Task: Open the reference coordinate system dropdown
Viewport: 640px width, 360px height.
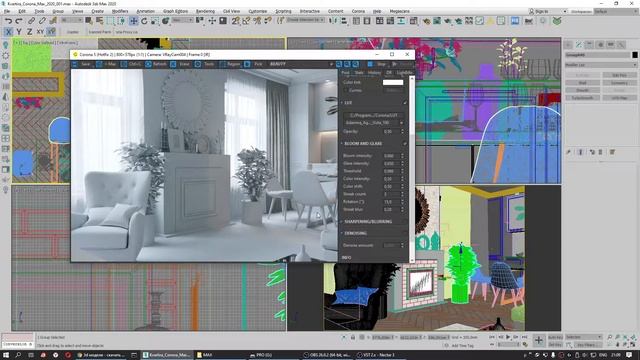Action: tap(183, 20)
